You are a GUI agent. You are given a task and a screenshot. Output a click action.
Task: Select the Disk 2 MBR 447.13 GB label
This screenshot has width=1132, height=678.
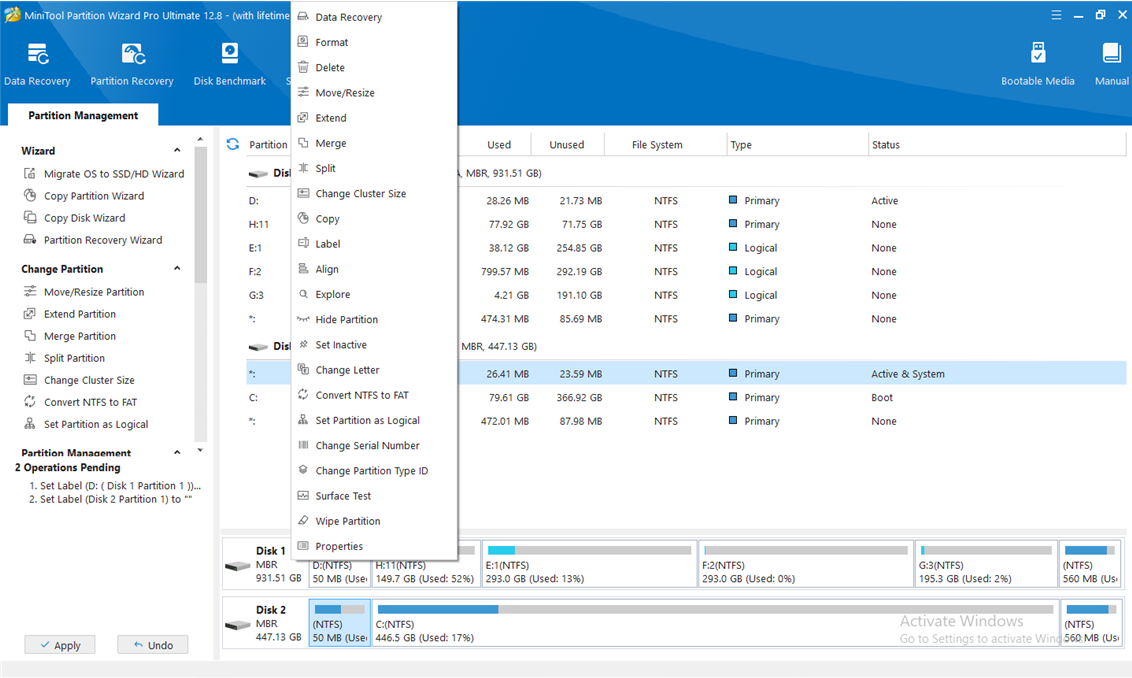point(265,623)
